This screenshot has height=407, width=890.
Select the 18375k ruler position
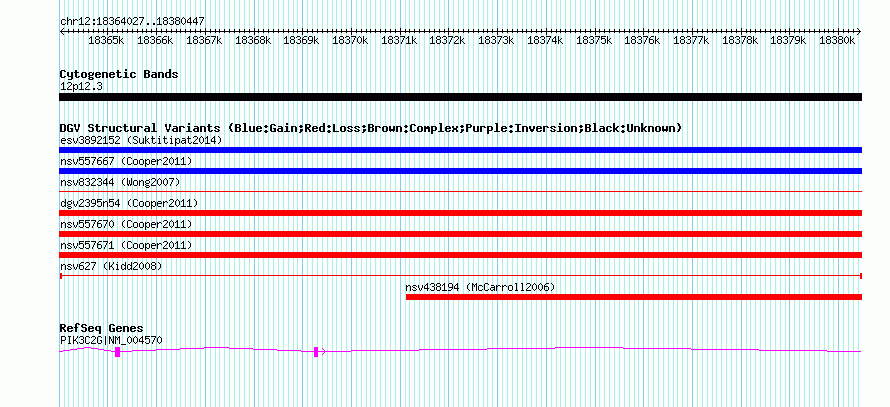click(594, 41)
